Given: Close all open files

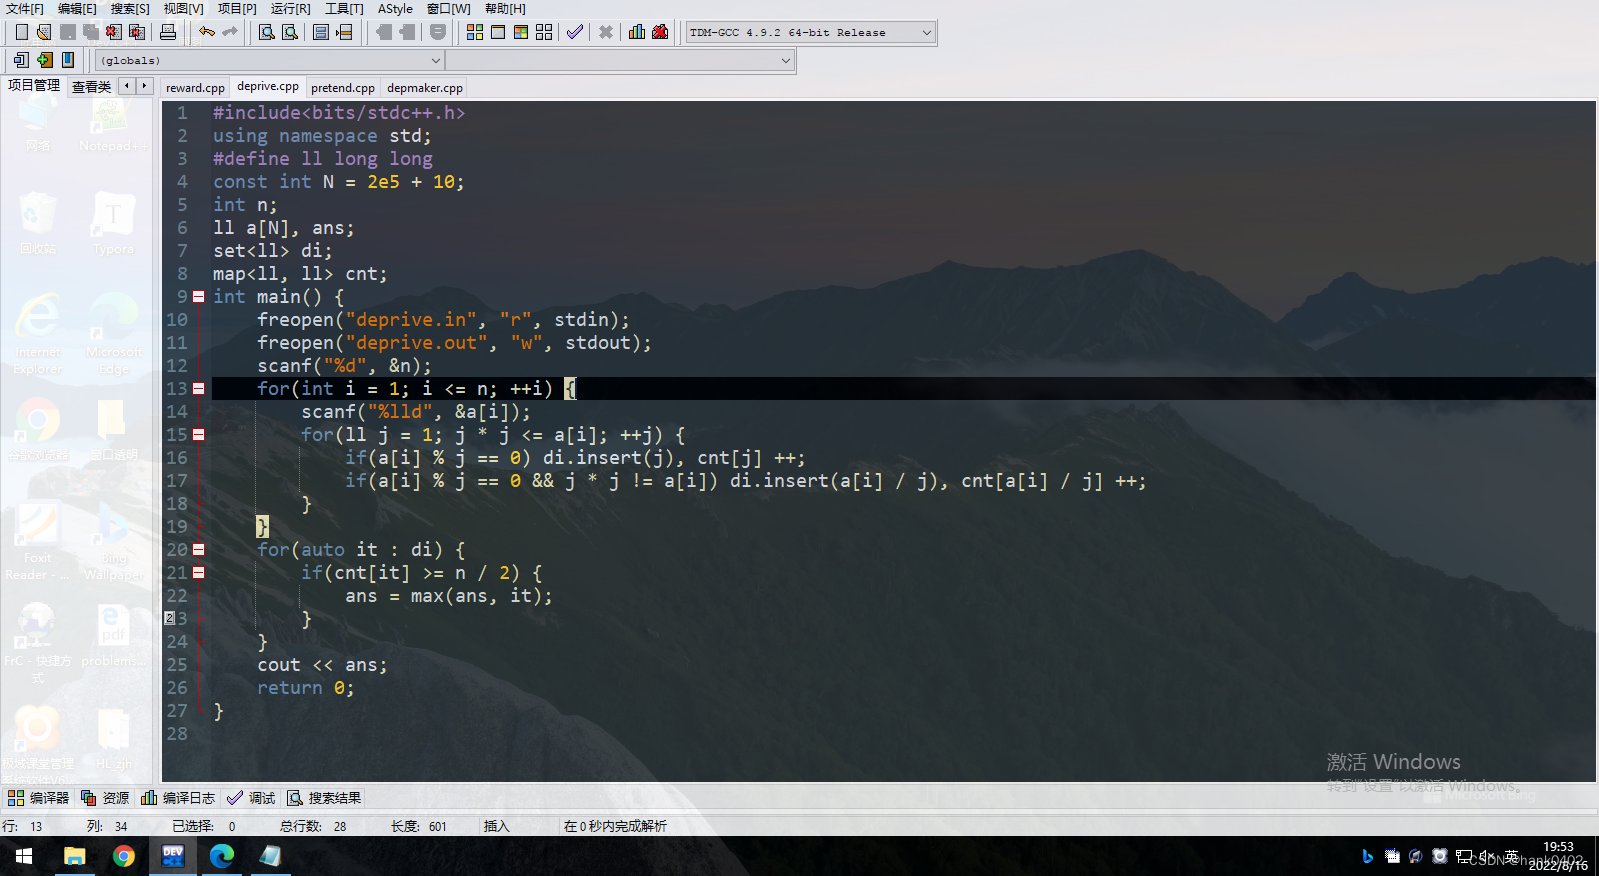Looking at the screenshot, I should (x=137, y=32).
